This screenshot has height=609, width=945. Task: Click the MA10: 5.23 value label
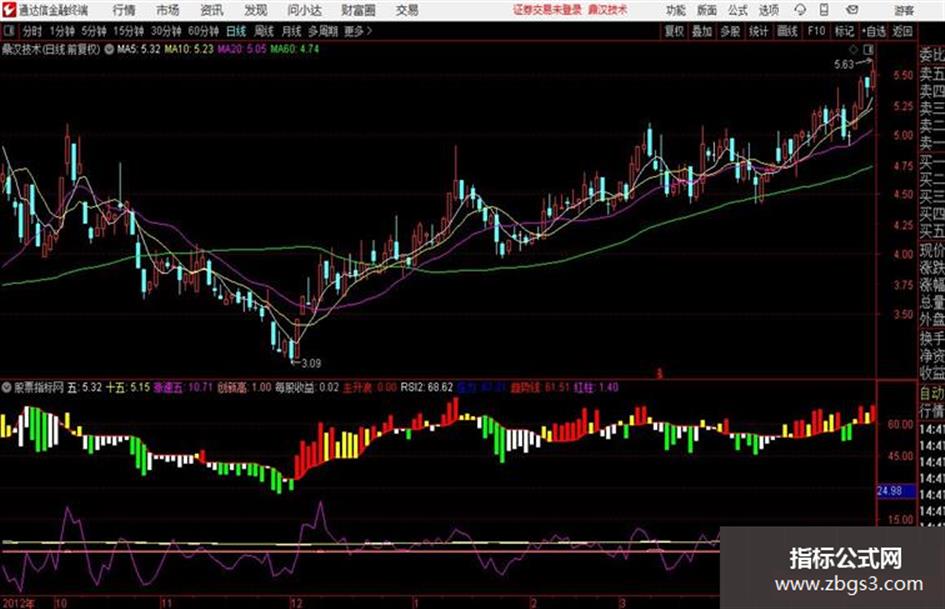(x=189, y=49)
